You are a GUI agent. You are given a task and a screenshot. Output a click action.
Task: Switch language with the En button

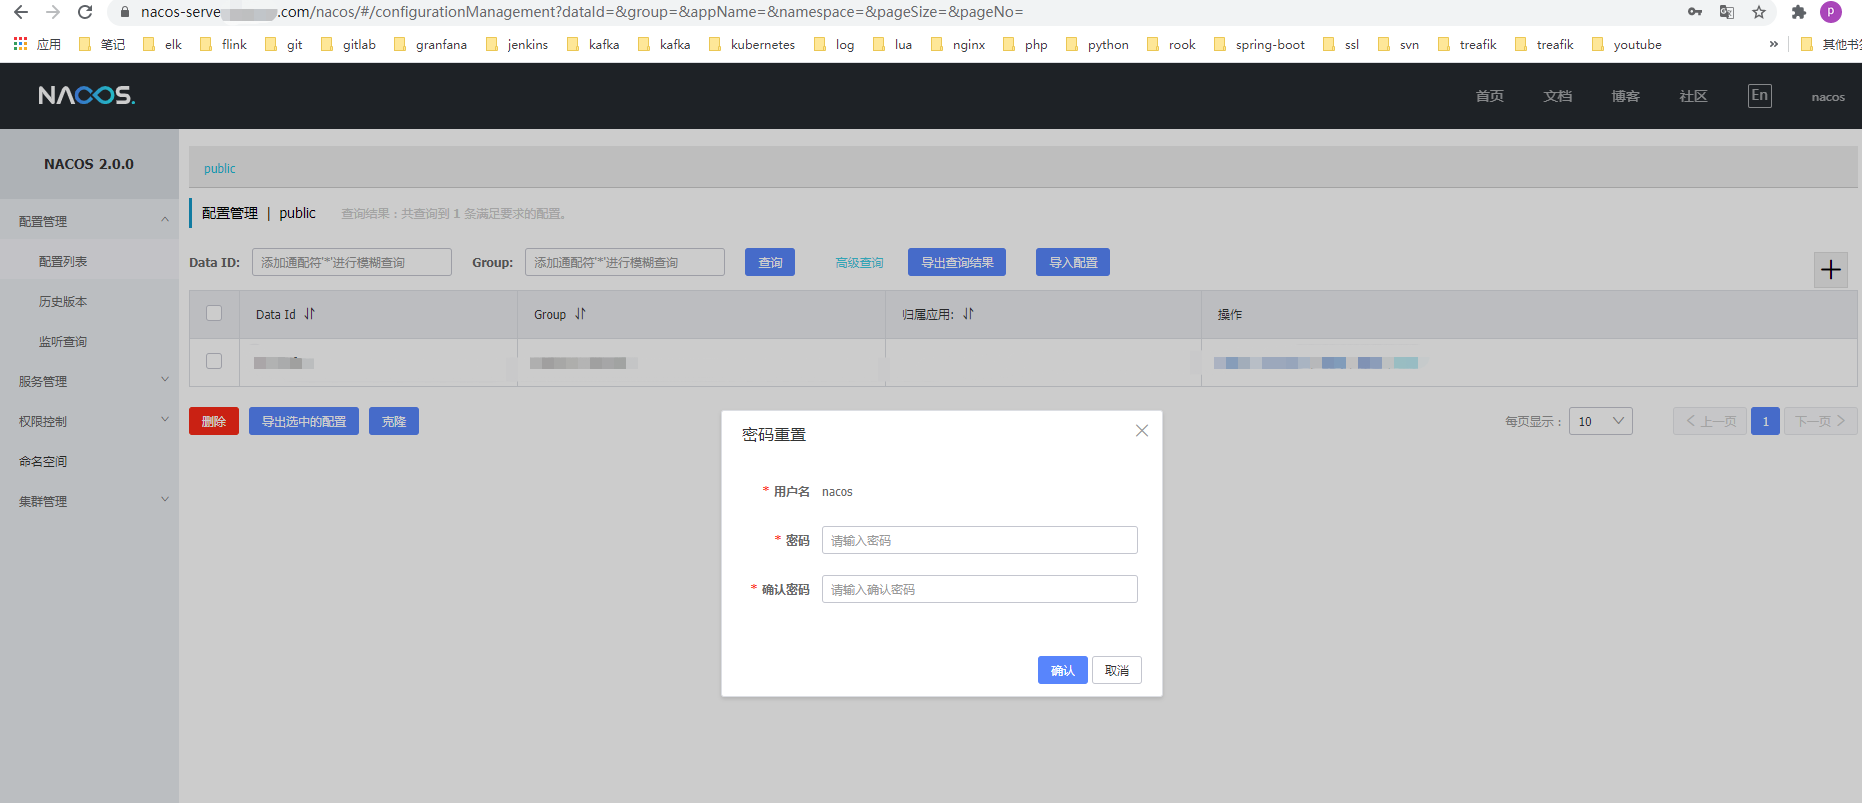[x=1760, y=96]
